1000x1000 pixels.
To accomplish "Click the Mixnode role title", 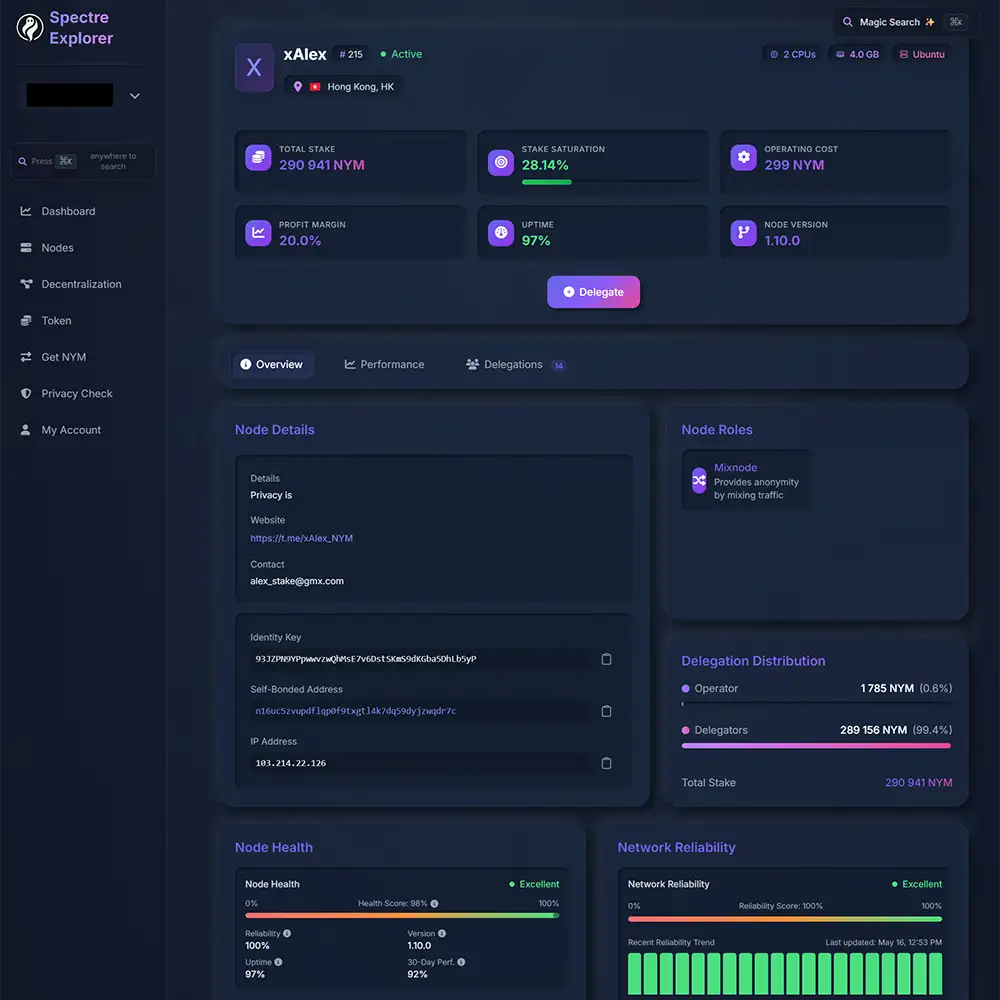I will click(735, 467).
